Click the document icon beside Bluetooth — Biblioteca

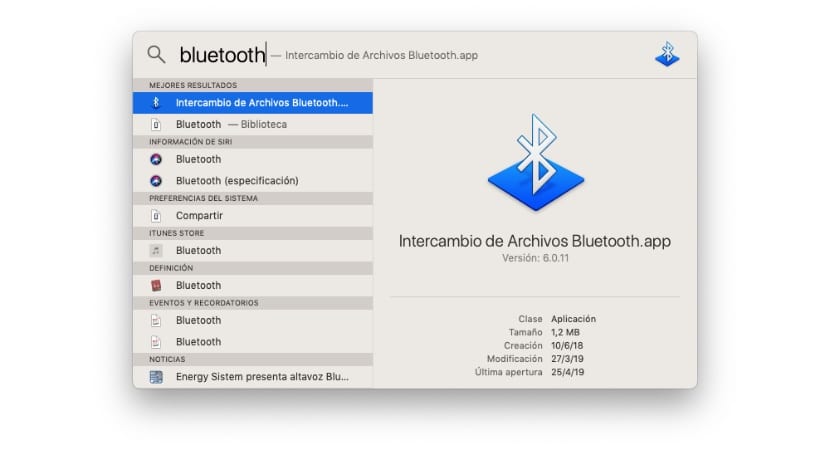pyautogui.click(x=155, y=124)
